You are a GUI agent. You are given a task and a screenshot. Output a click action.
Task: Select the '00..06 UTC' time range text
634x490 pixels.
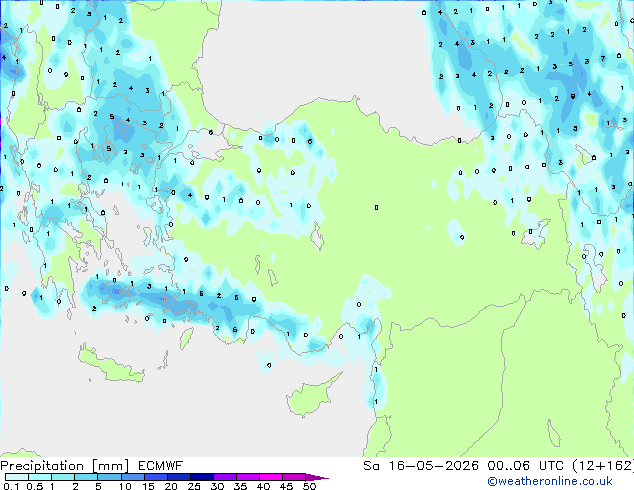[x=525, y=466]
